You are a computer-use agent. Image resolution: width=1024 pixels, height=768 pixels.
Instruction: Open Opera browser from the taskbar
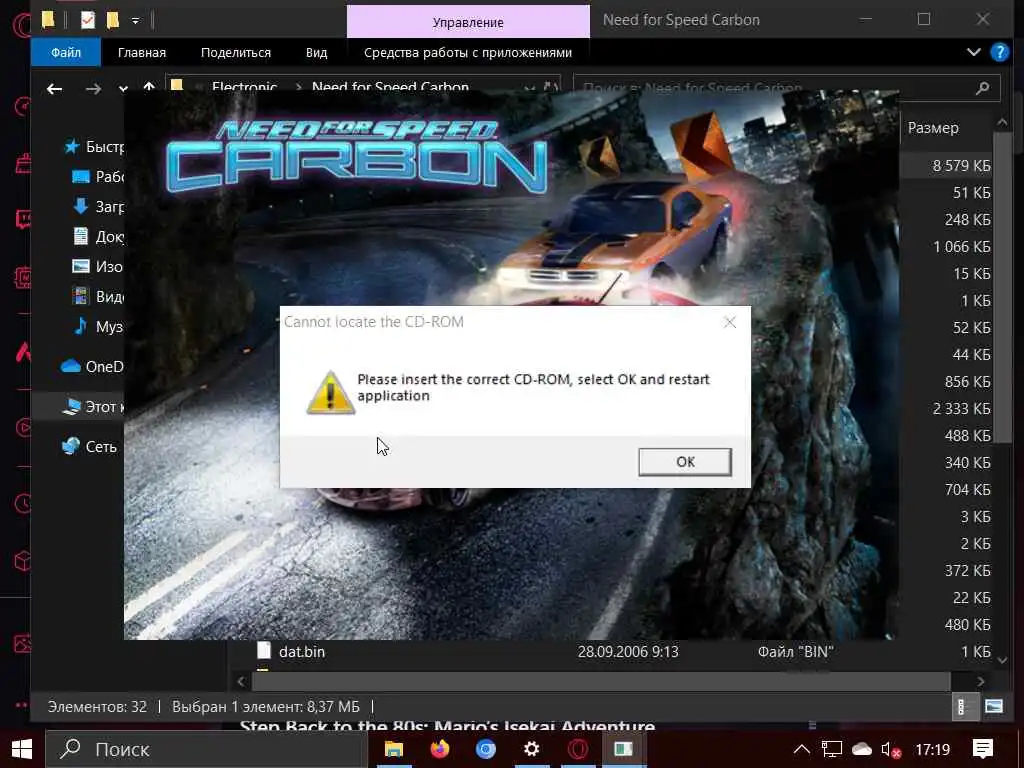(x=577, y=749)
